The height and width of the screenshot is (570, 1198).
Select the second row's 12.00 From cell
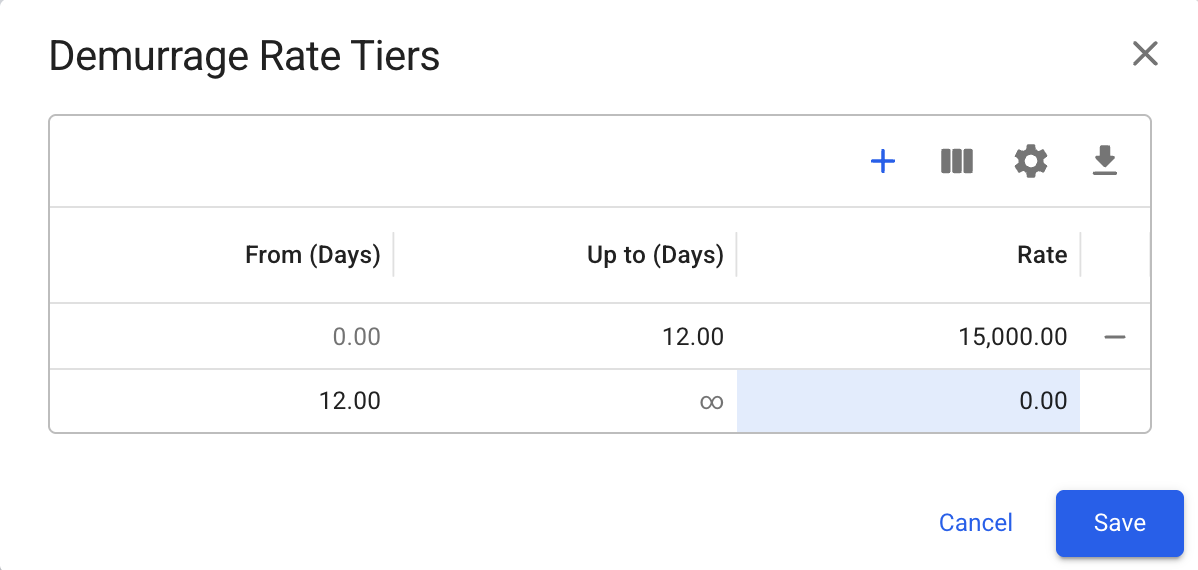(x=349, y=401)
